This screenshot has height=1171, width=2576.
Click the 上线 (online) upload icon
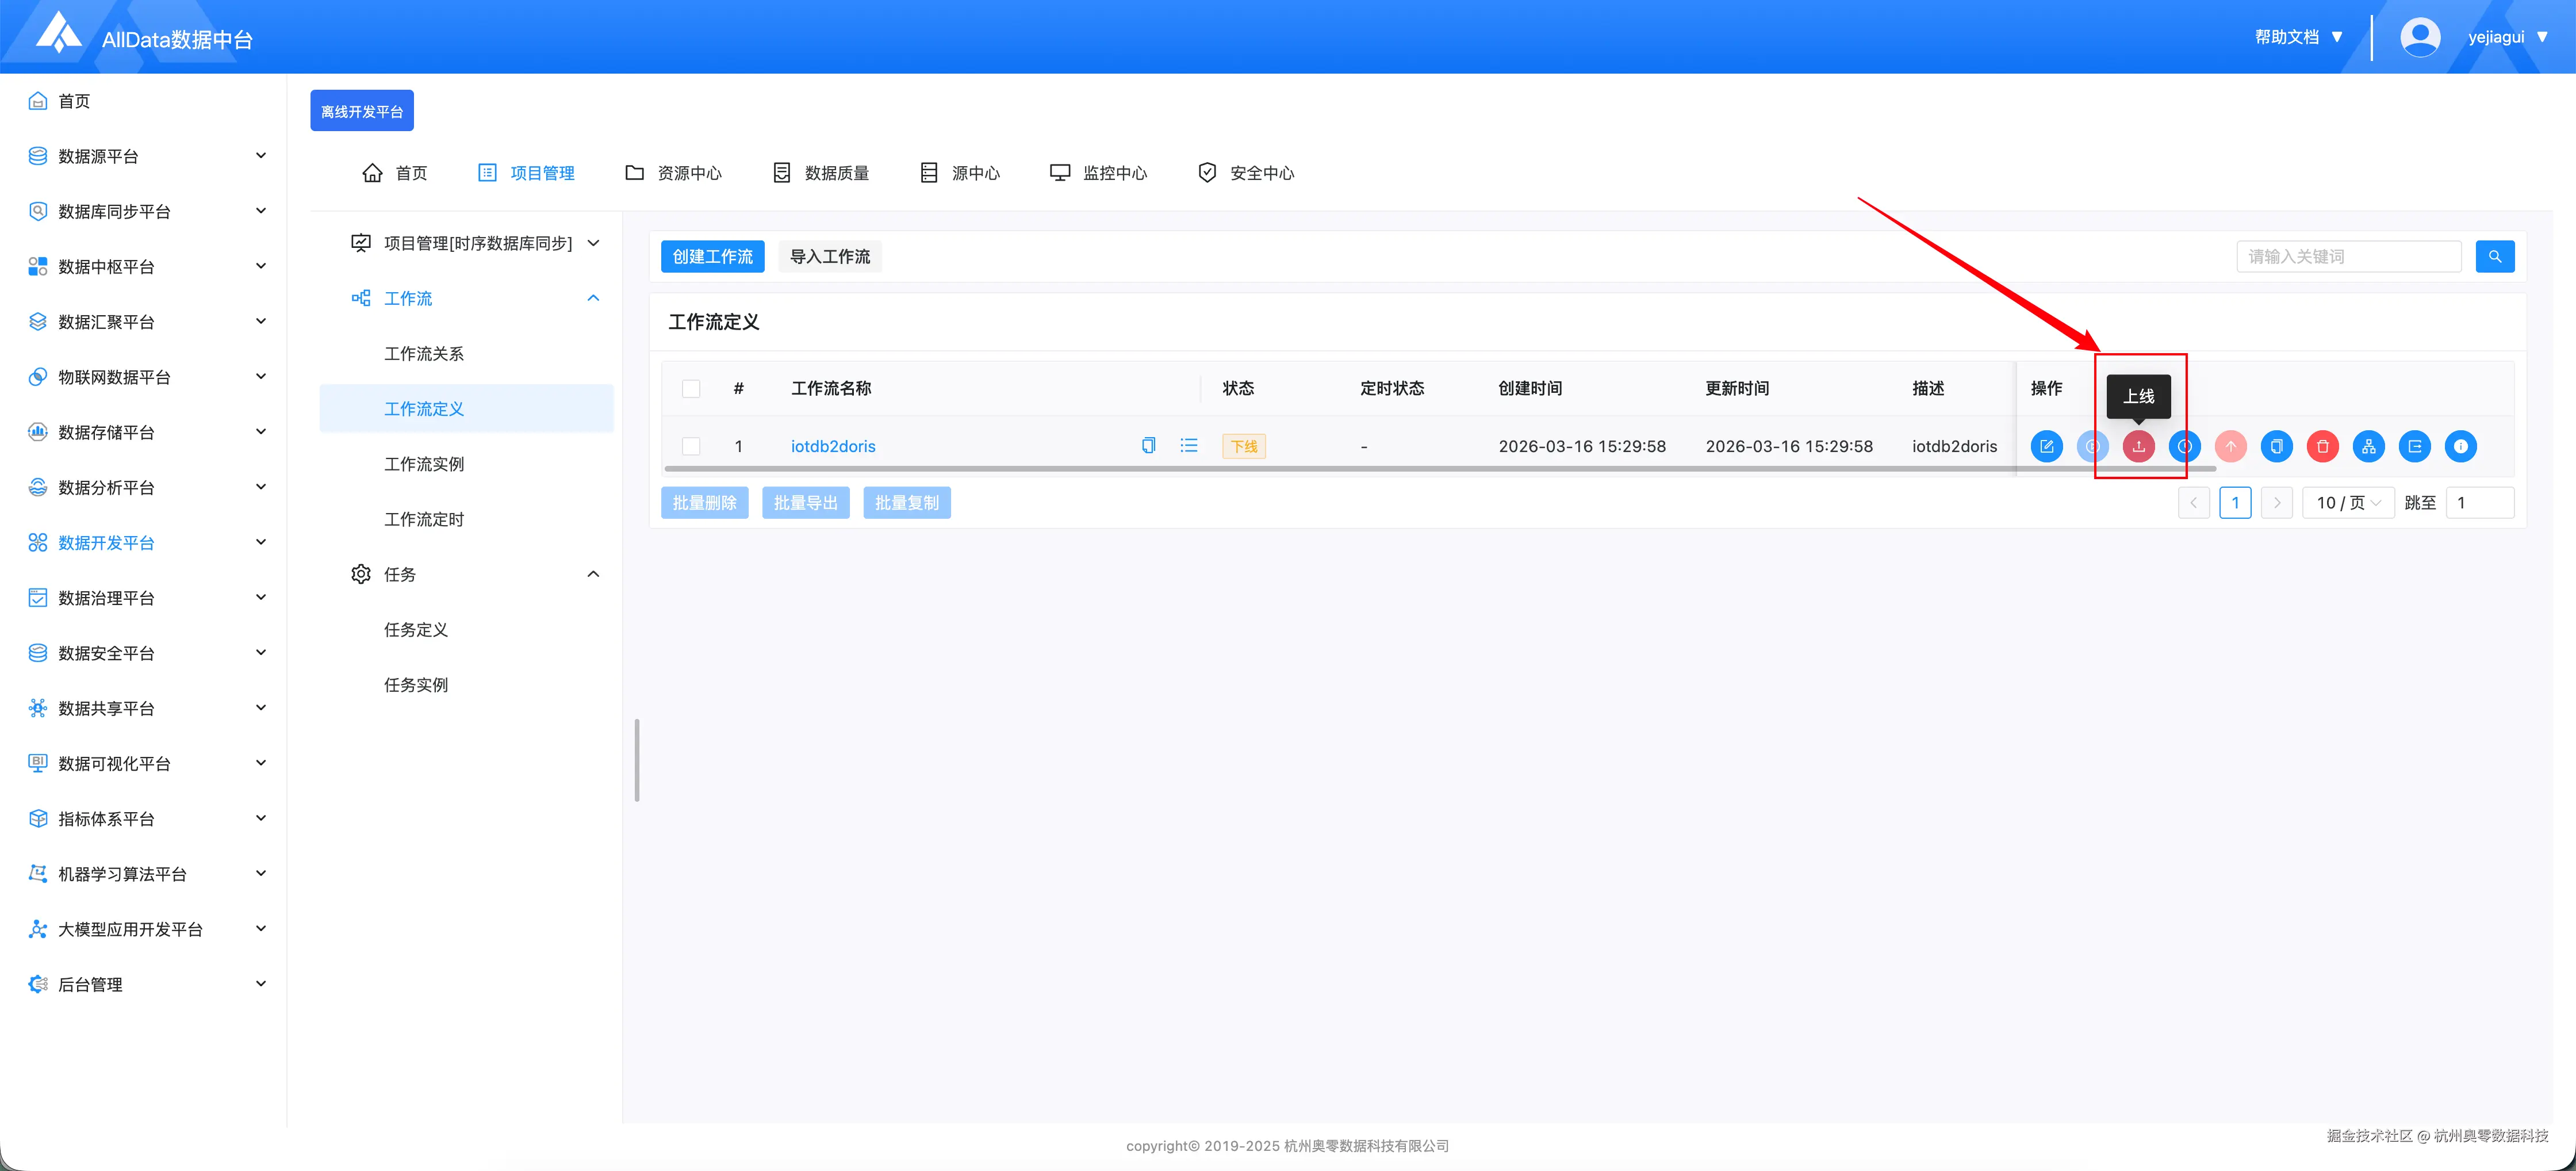coord(2138,446)
